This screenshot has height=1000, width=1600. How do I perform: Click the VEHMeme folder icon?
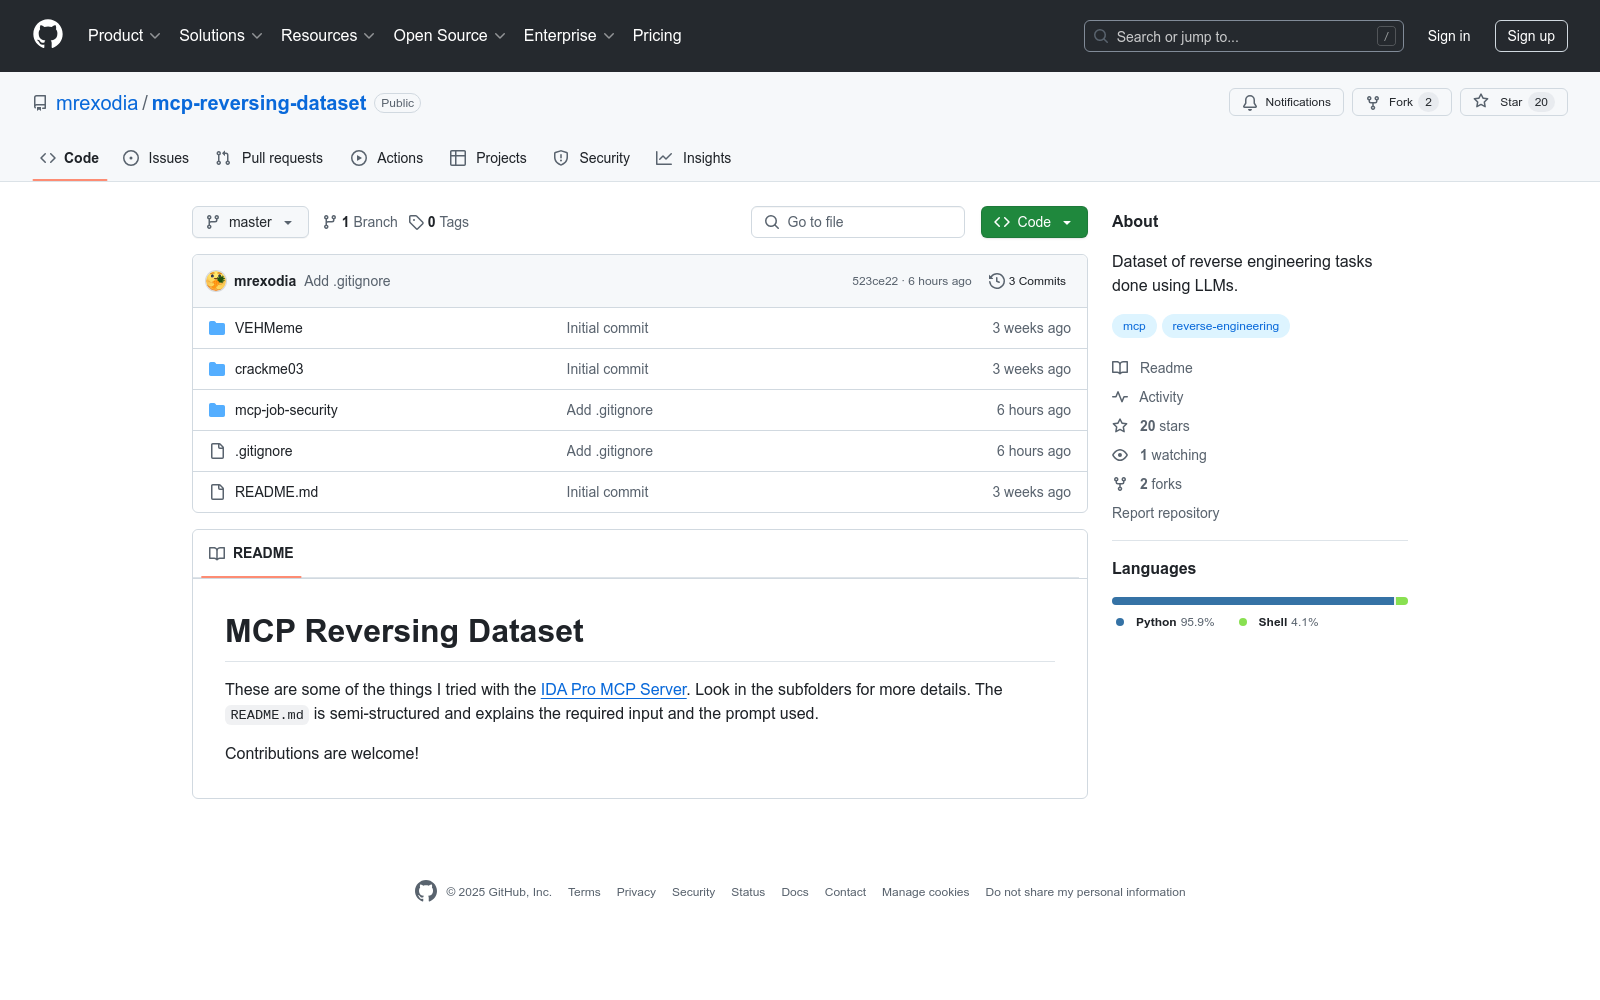217,328
